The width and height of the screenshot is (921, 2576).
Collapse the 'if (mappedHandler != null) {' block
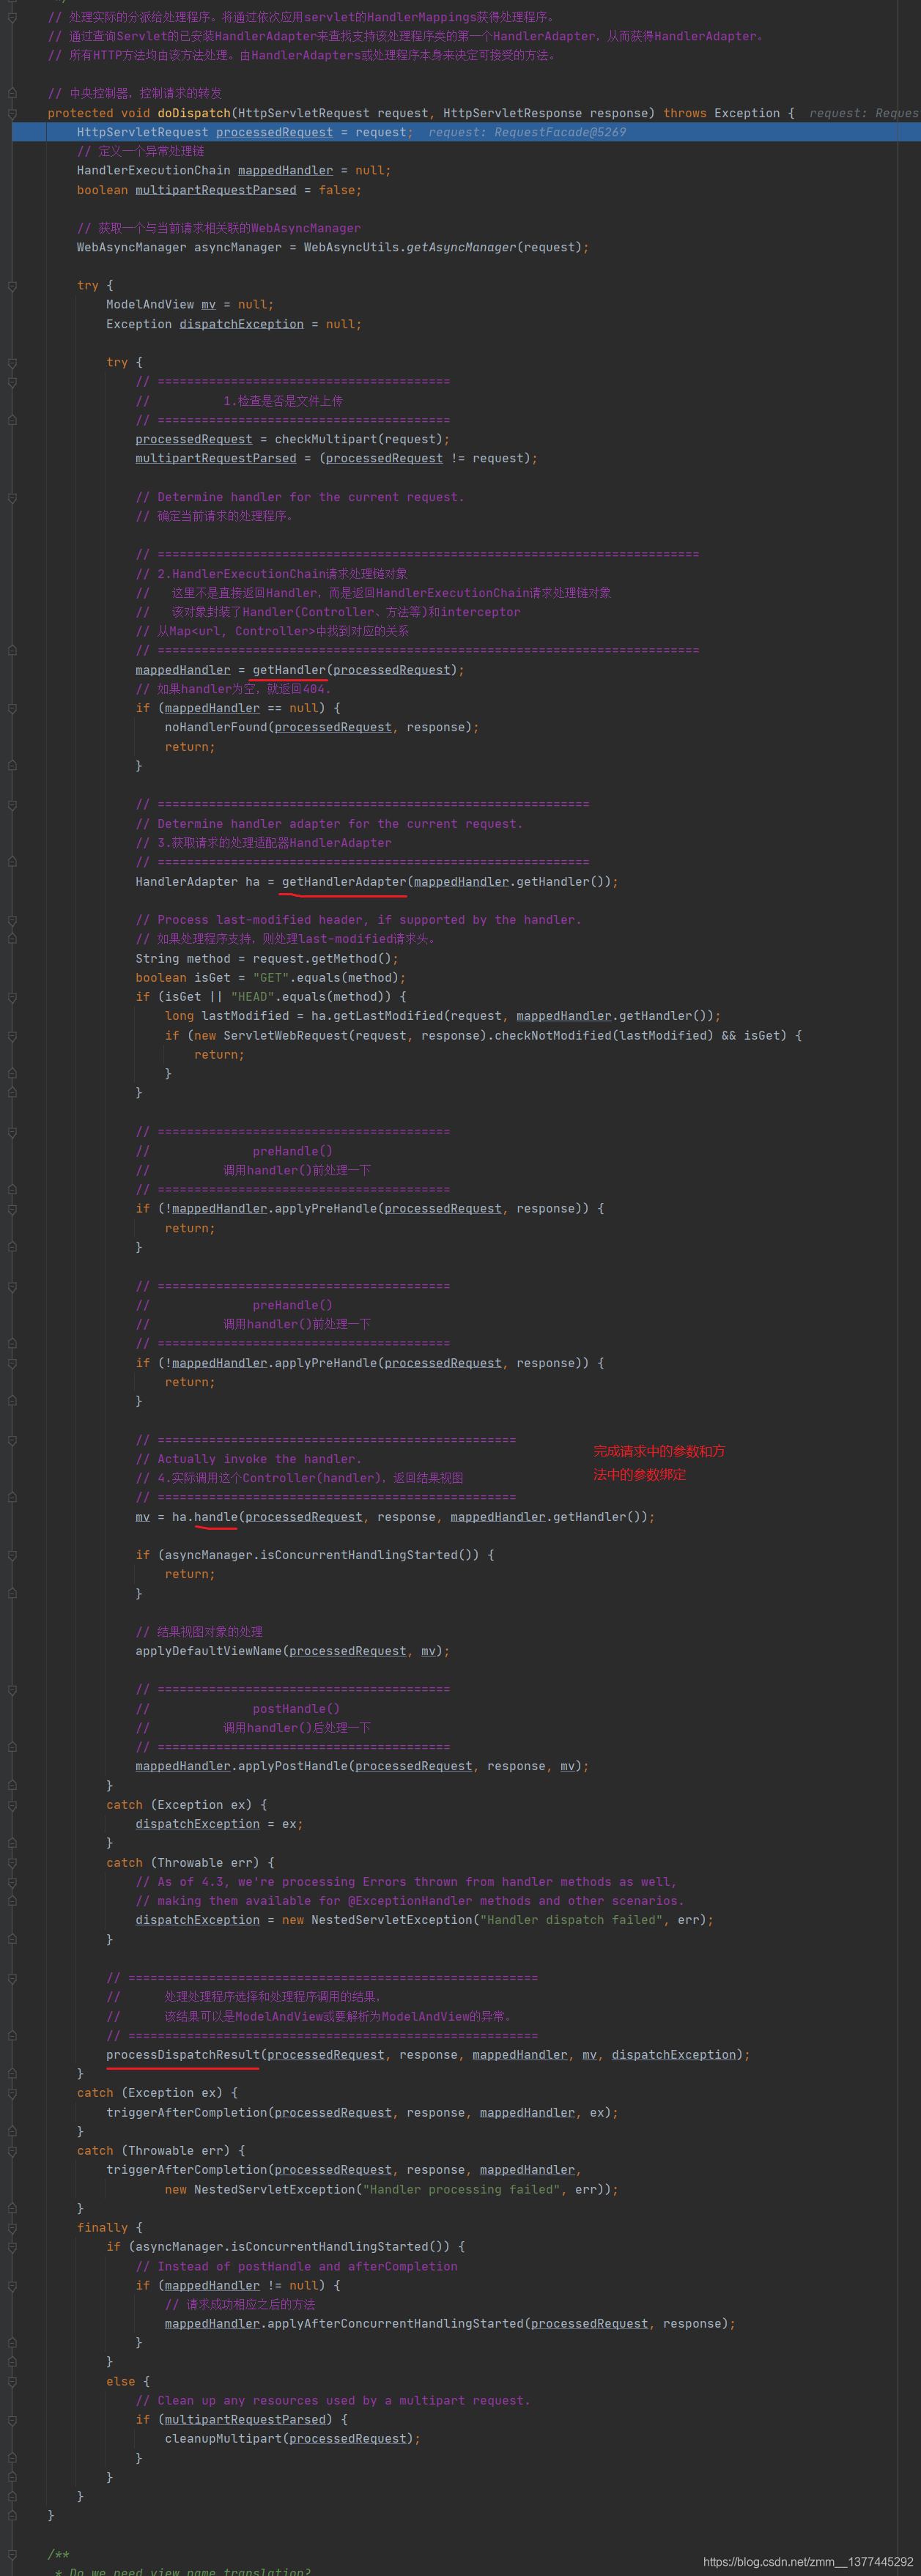coord(12,2286)
